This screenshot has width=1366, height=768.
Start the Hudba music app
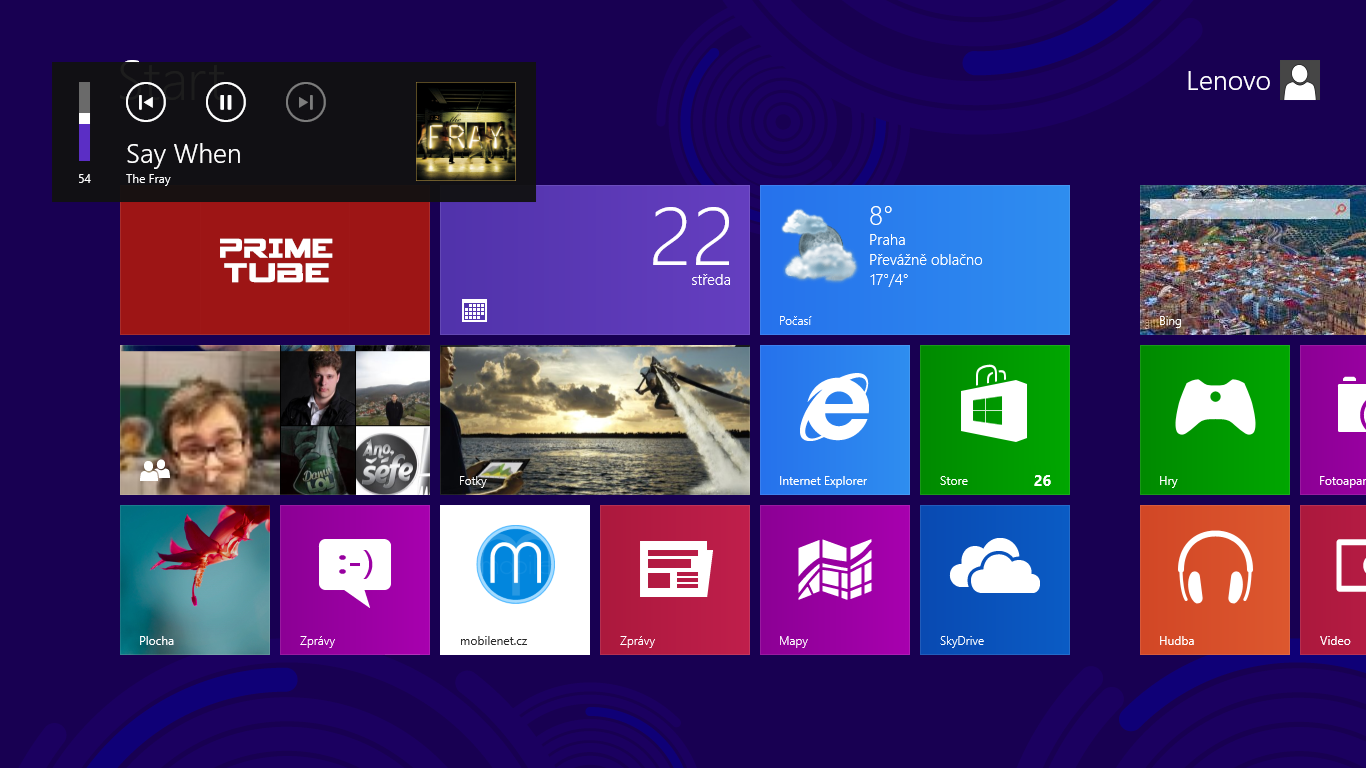pos(1214,580)
